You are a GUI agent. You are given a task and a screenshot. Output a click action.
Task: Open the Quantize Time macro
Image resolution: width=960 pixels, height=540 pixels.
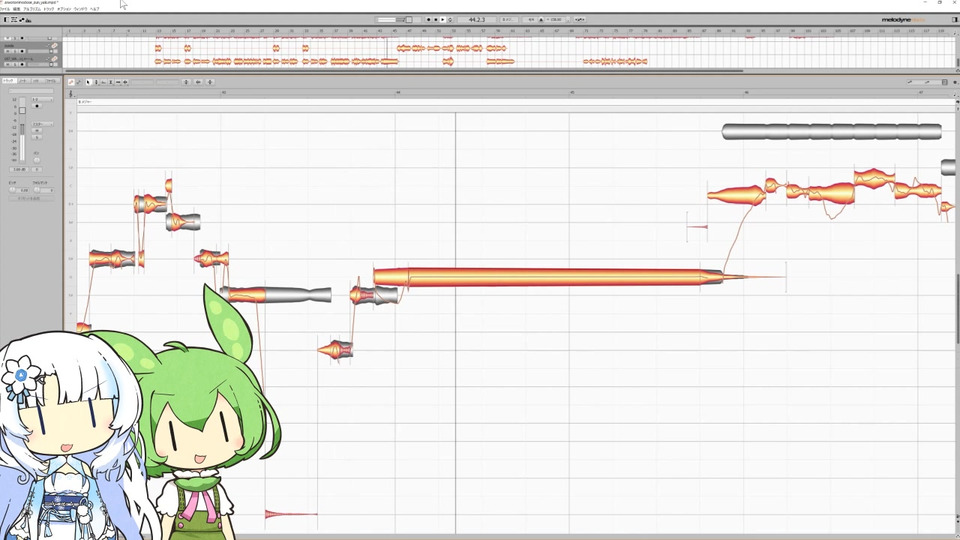click(x=198, y=82)
